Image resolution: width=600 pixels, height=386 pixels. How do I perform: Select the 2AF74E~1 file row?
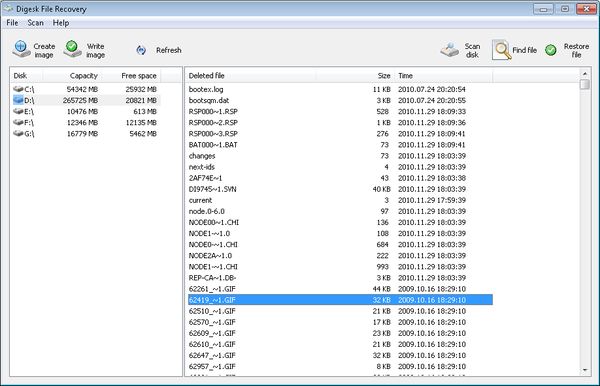click(340, 178)
